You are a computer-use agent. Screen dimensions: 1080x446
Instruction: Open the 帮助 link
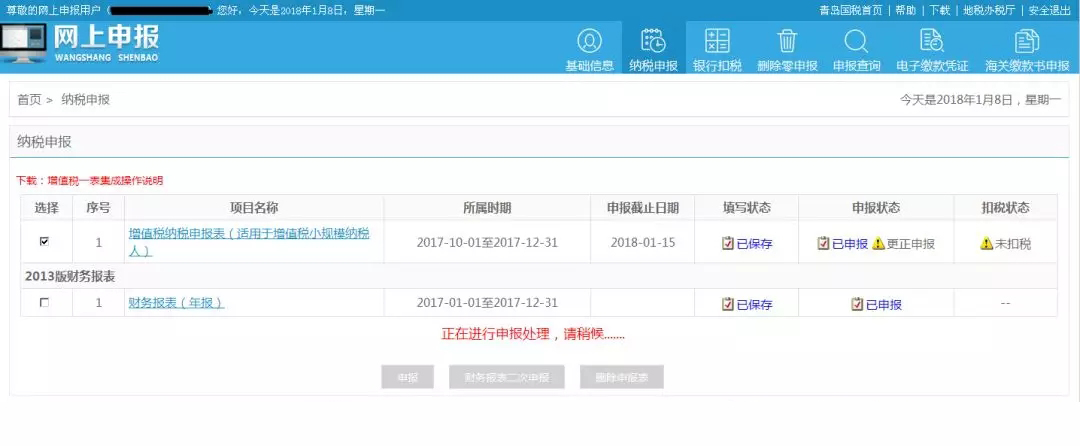pos(906,10)
